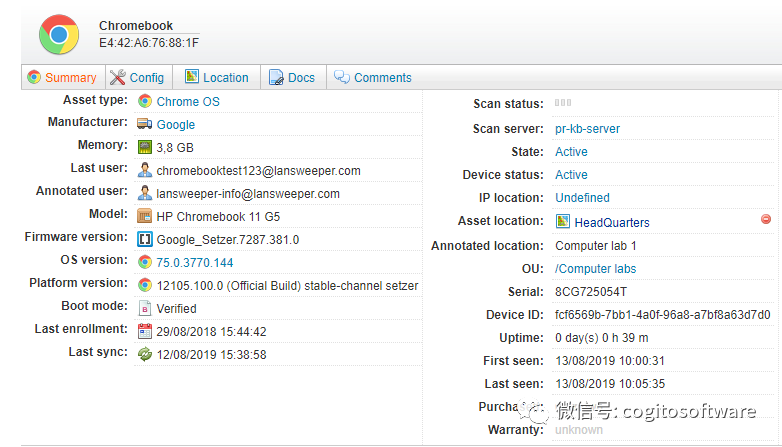The width and height of the screenshot is (782, 447).
Task: Open OS version 75.0.3770.144 link
Action: (195, 263)
